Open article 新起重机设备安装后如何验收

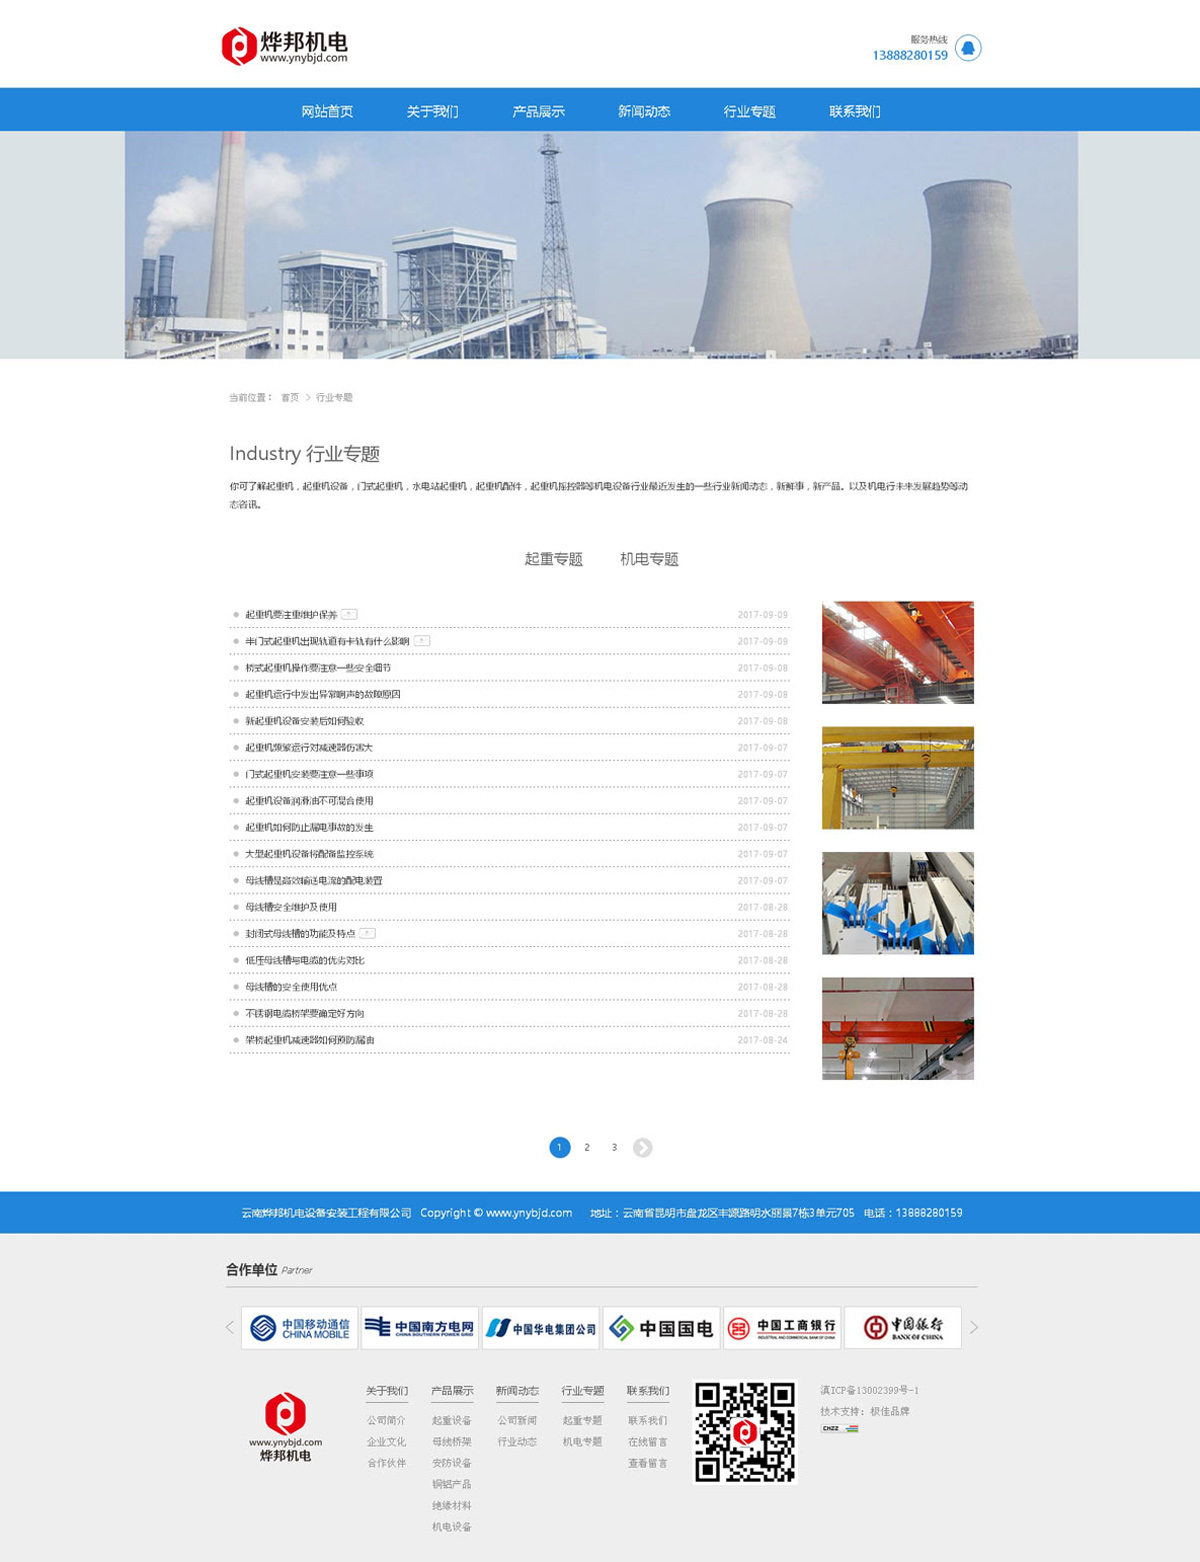(304, 721)
